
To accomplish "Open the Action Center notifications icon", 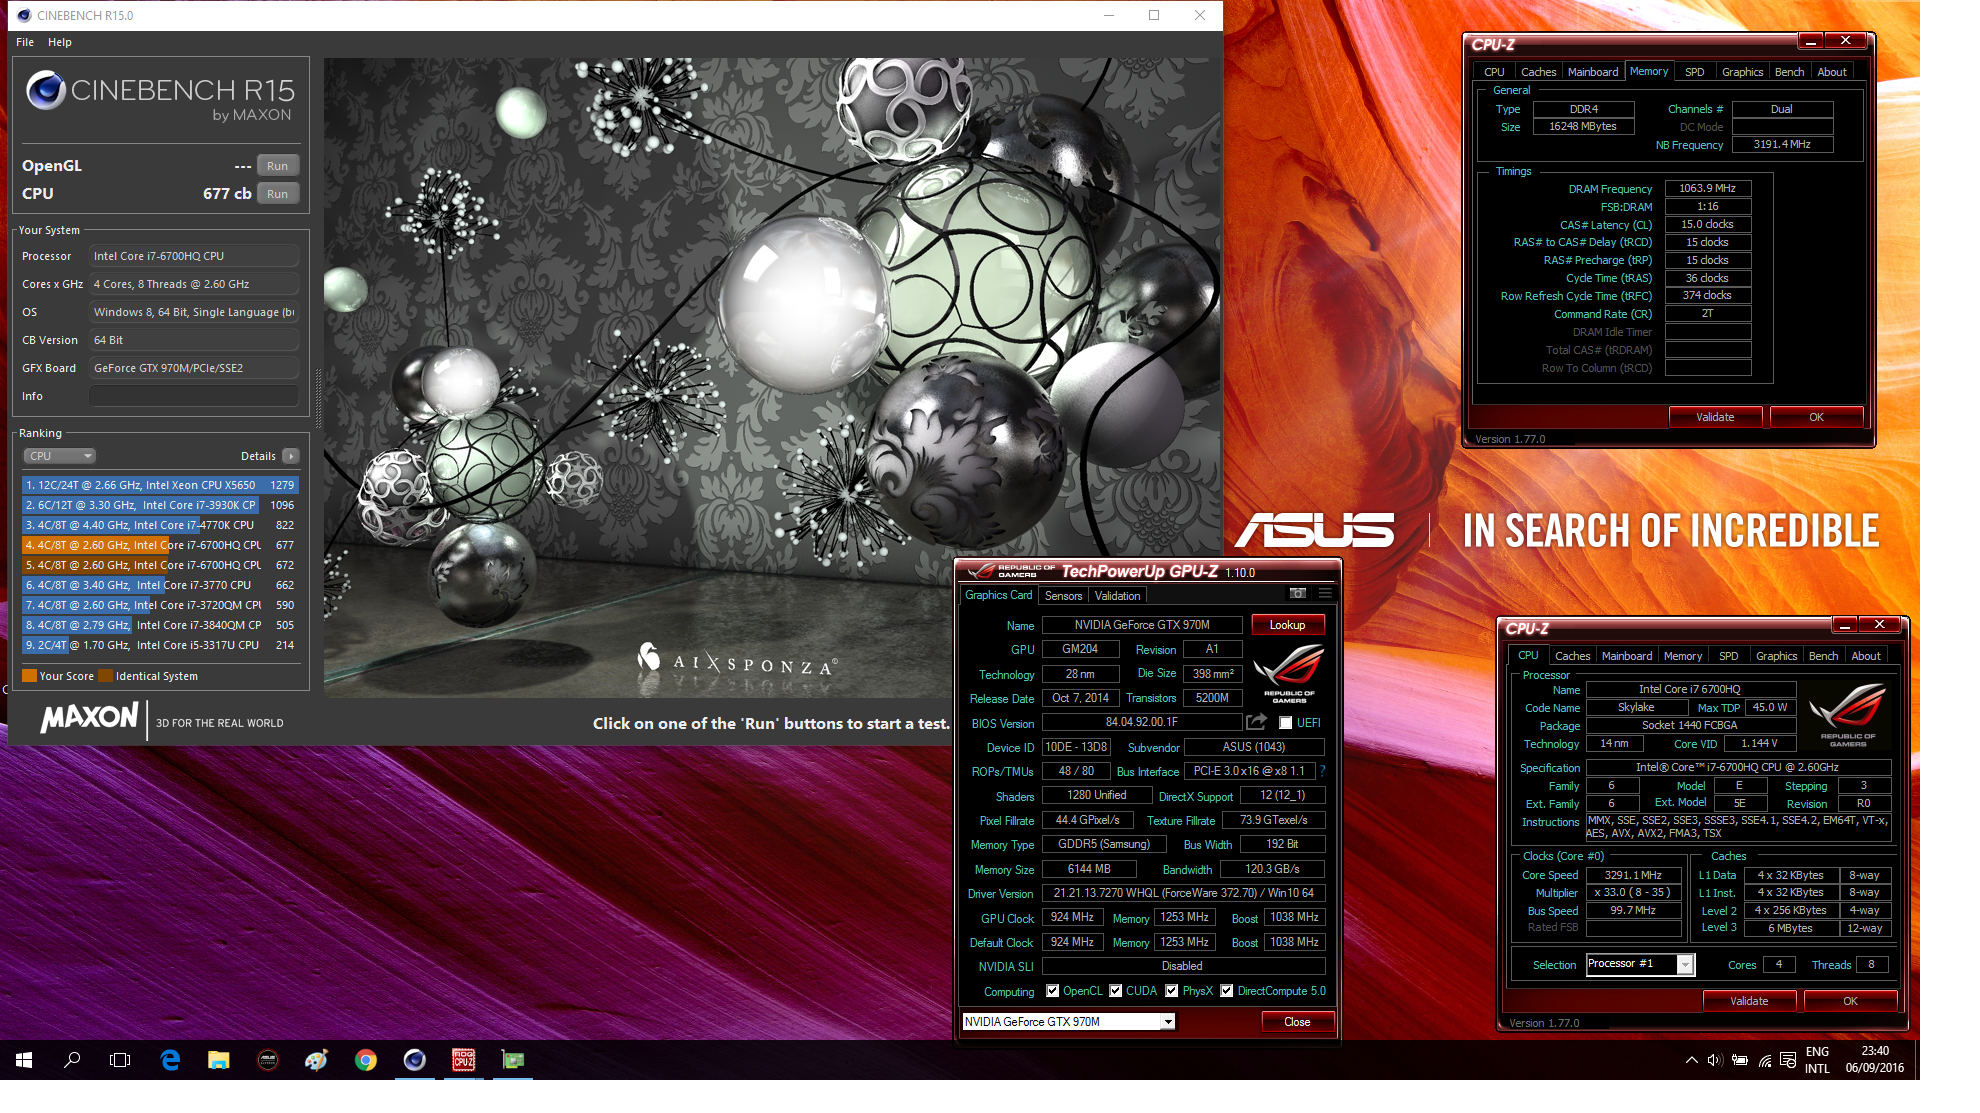I will (1788, 1060).
